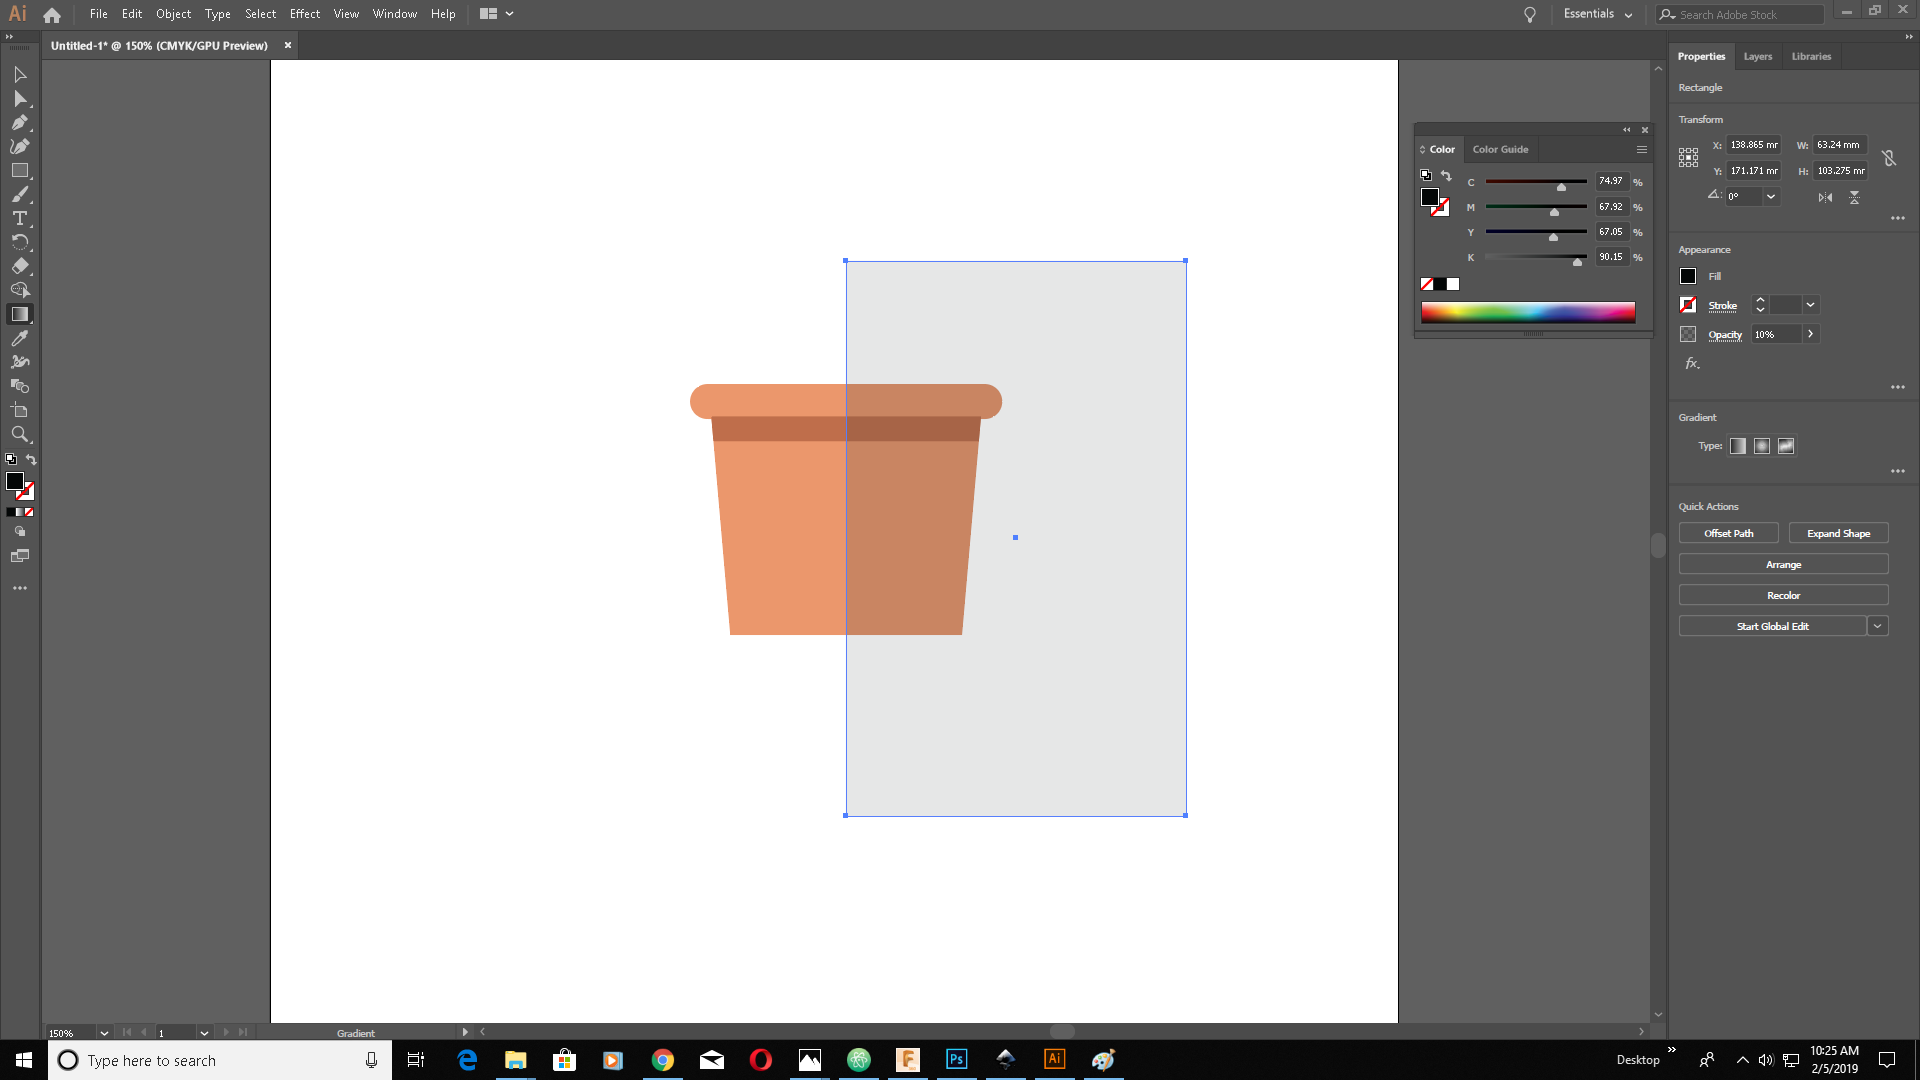Open the stroke weight dropdown
This screenshot has height=1080, width=1920.
[1810, 305]
